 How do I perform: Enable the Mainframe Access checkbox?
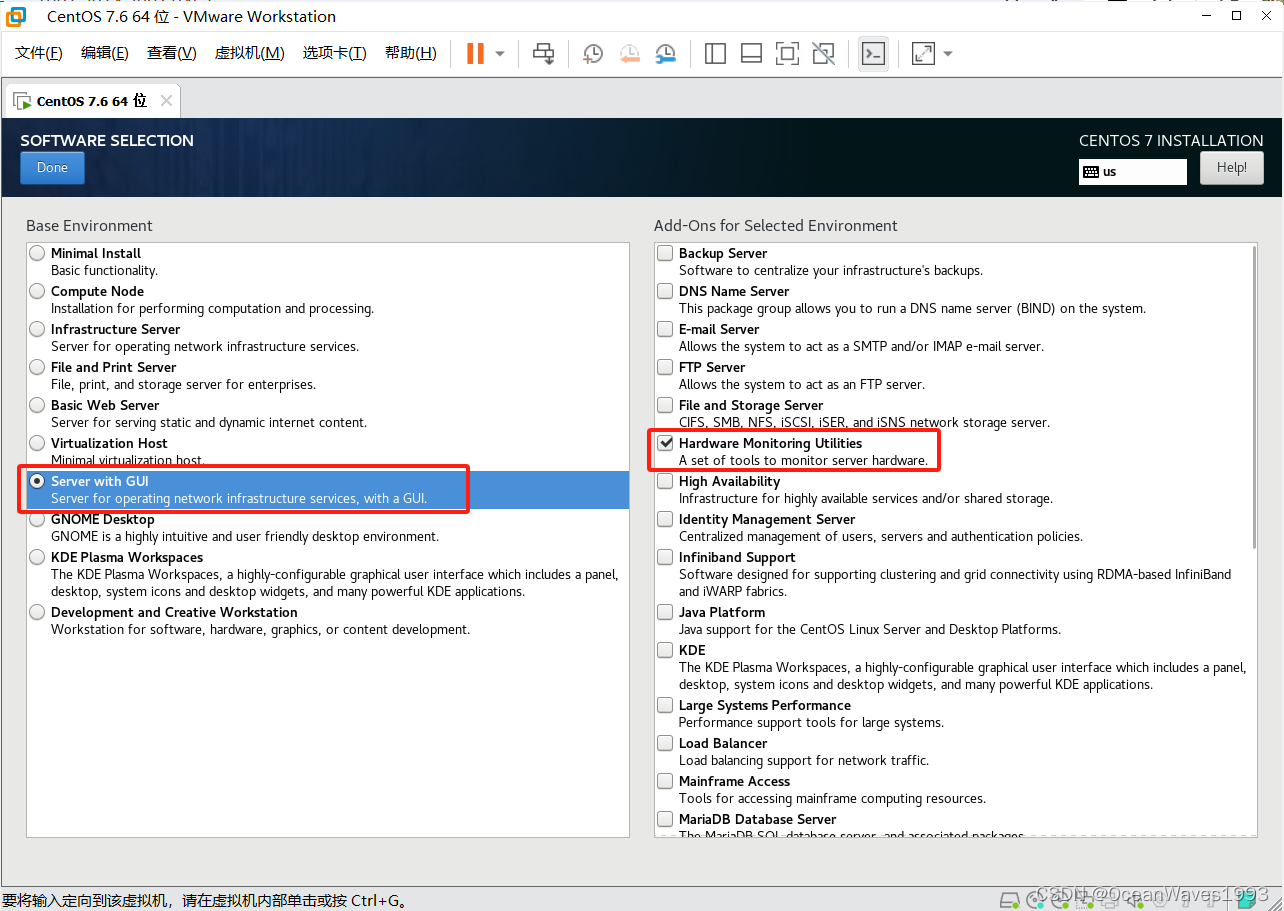tap(665, 781)
